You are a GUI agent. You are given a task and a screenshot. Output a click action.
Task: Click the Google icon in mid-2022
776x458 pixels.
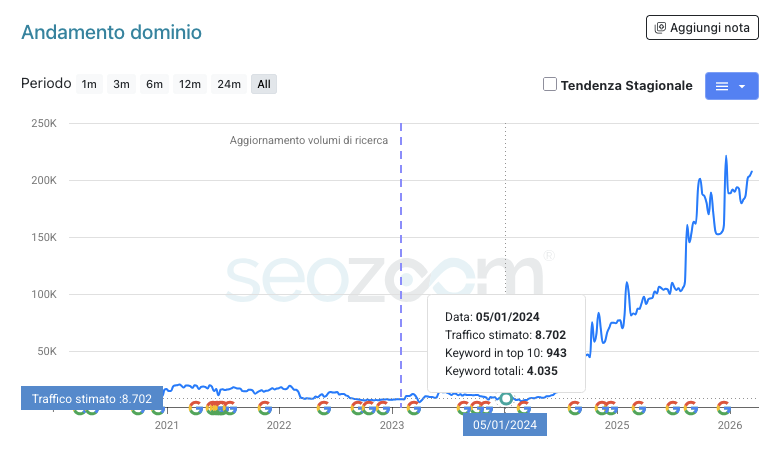[323, 407]
